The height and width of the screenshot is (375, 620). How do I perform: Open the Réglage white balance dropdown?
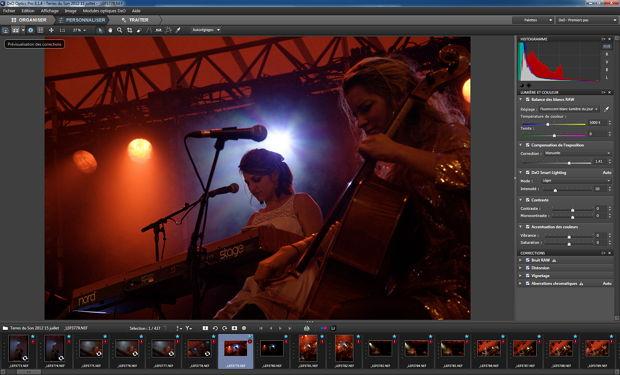pos(569,109)
